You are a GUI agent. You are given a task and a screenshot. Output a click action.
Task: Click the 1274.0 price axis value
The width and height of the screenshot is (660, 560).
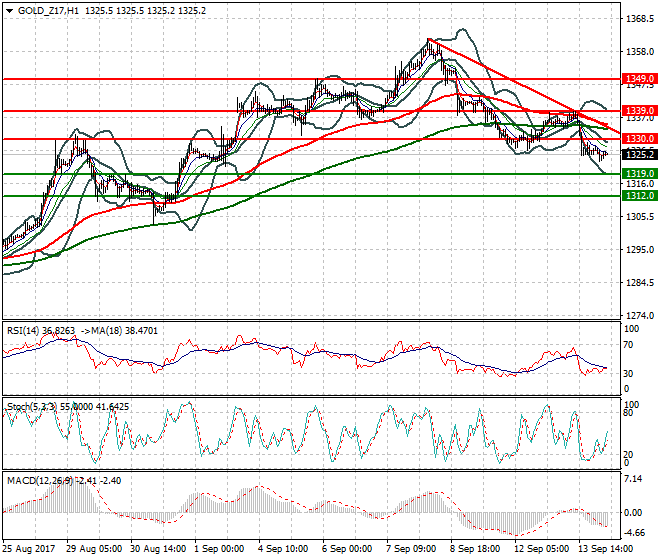[640, 315]
